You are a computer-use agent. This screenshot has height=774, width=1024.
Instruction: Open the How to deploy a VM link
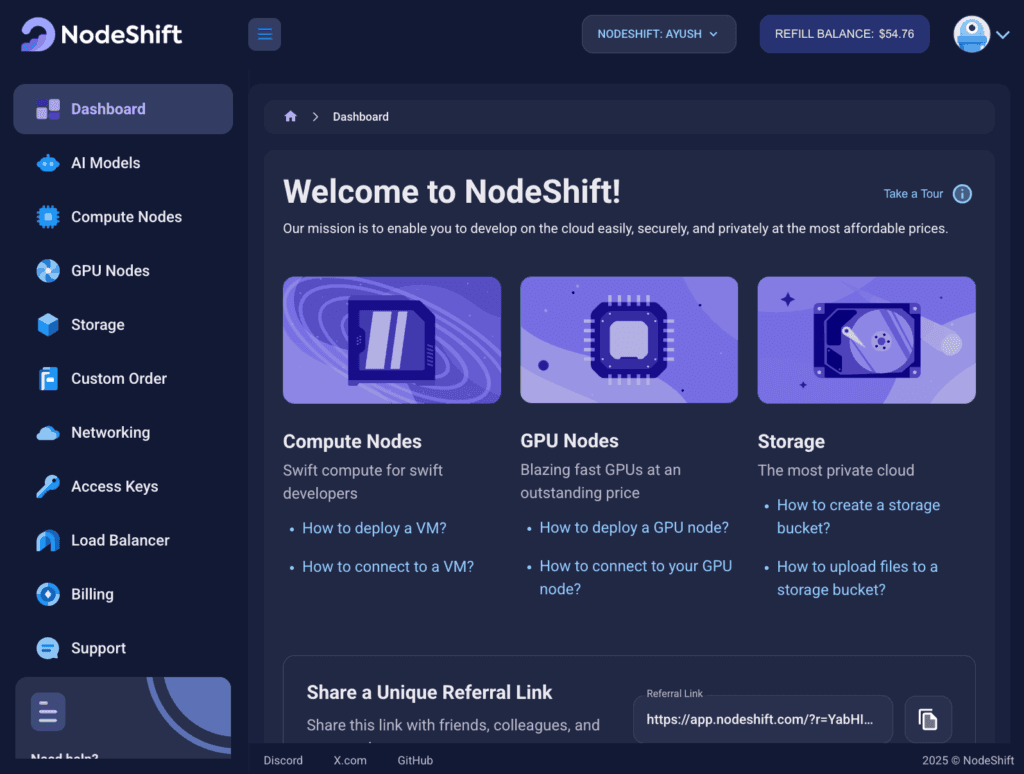(x=374, y=528)
